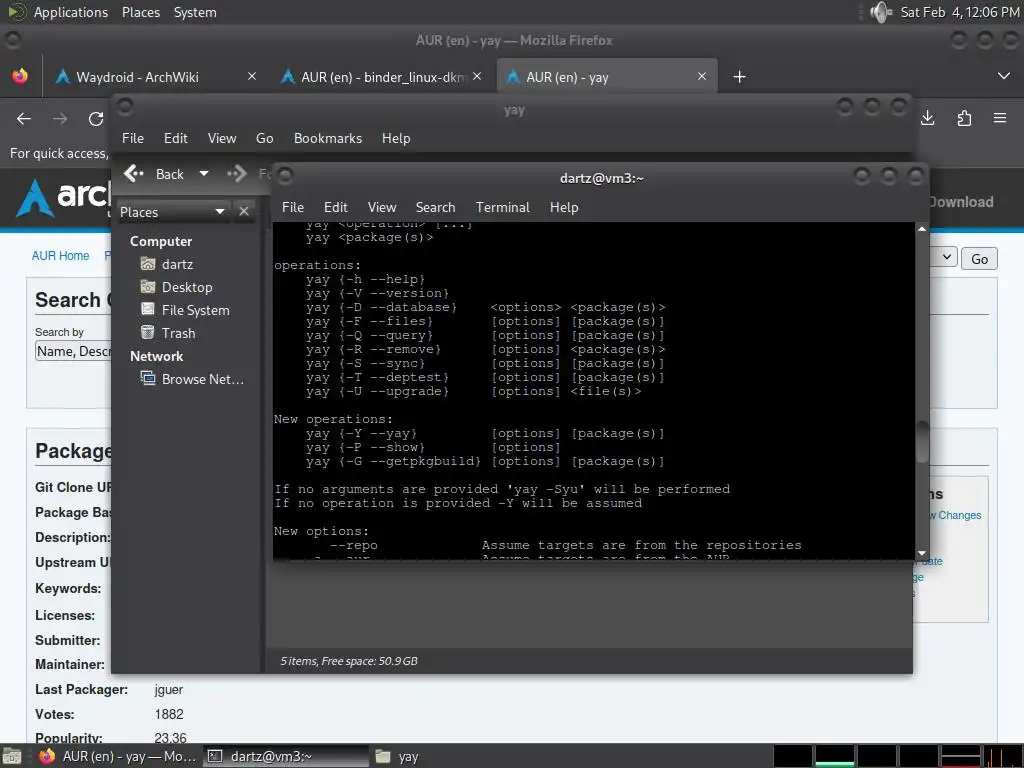Click the Go button on AUR page
This screenshot has width=1024, height=768.
tap(979, 259)
